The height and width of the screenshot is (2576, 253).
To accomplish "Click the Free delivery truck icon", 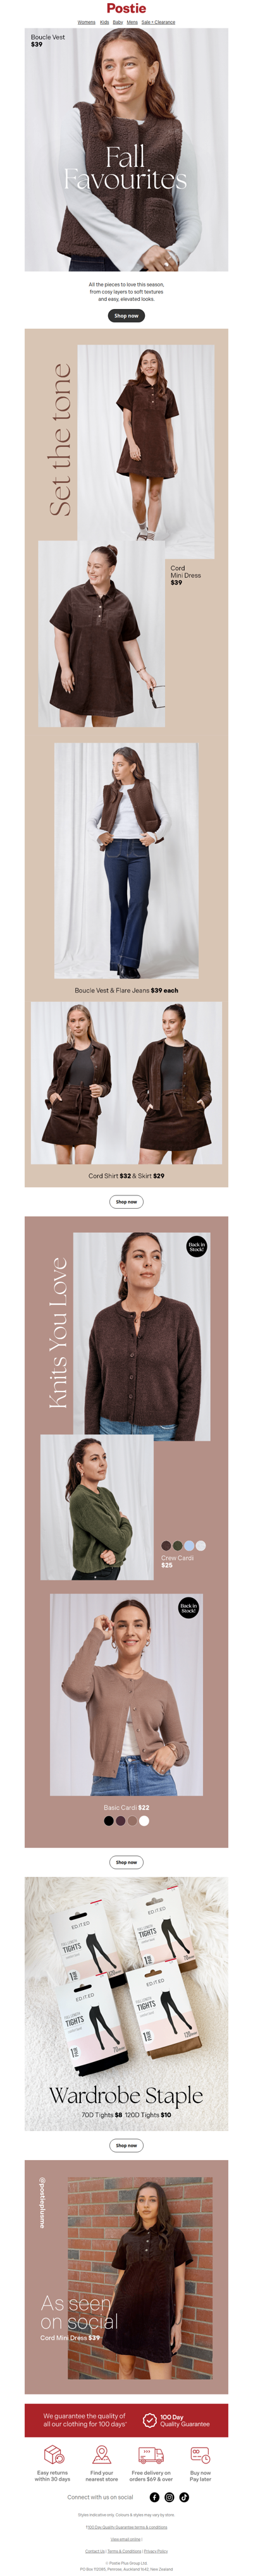I will (x=151, y=2454).
